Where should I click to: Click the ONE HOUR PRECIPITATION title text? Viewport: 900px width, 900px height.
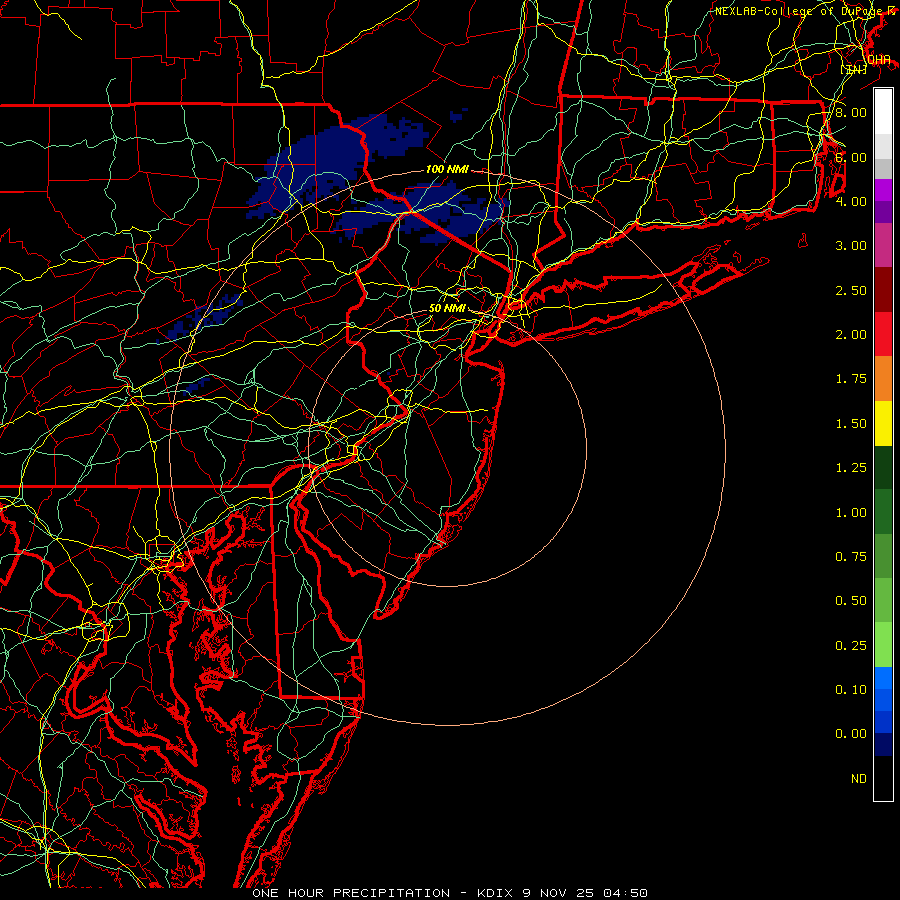pyautogui.click(x=351, y=893)
